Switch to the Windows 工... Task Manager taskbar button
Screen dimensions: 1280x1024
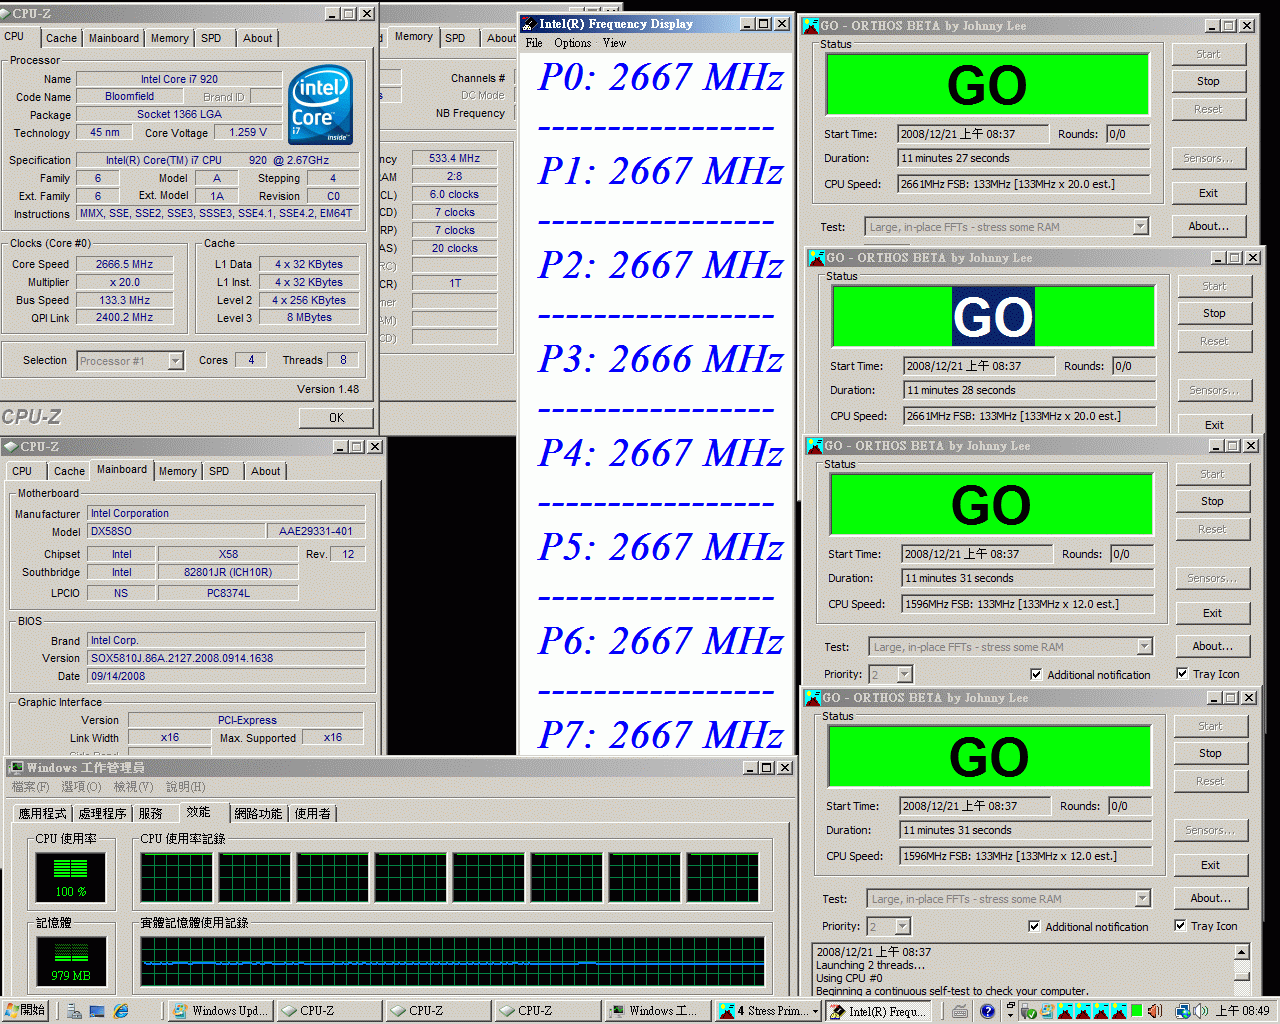click(656, 1011)
